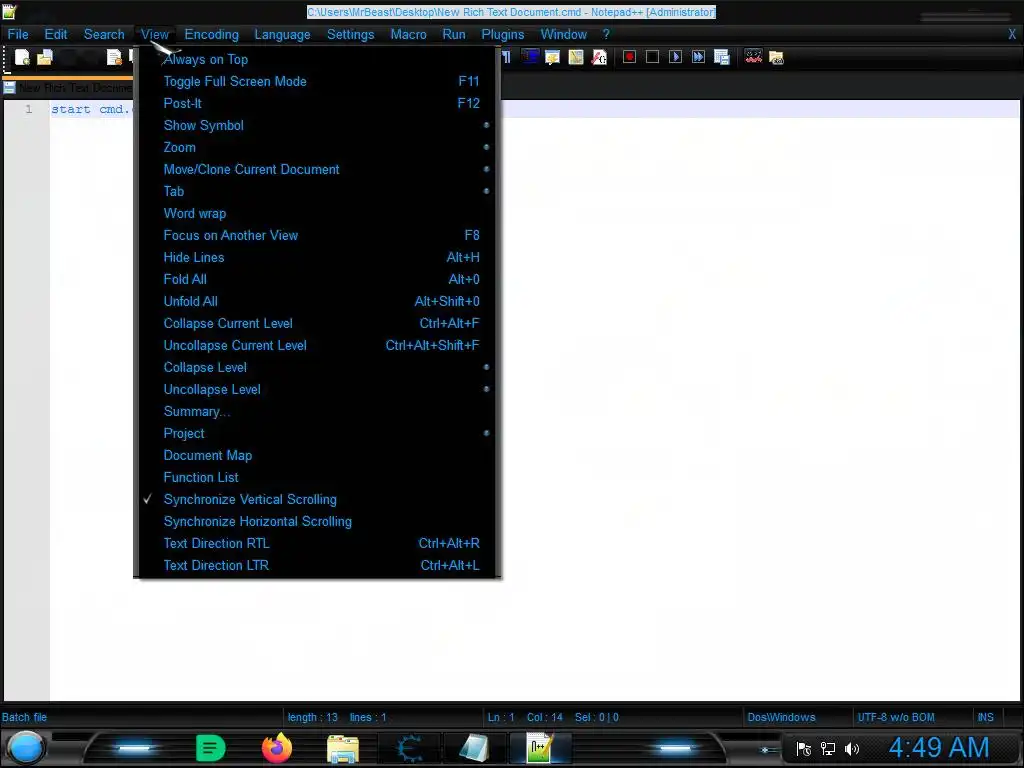Toggle Word wrap option
The height and width of the screenshot is (768, 1024).
pos(317,214)
